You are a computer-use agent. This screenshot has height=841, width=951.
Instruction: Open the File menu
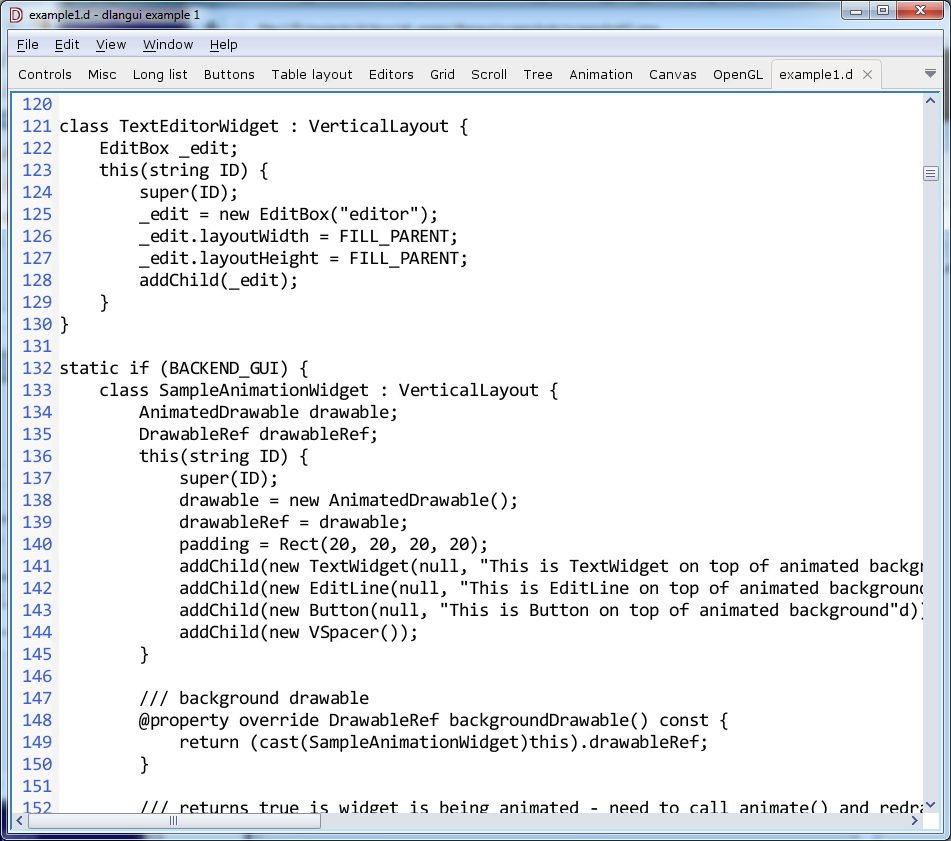[27, 44]
